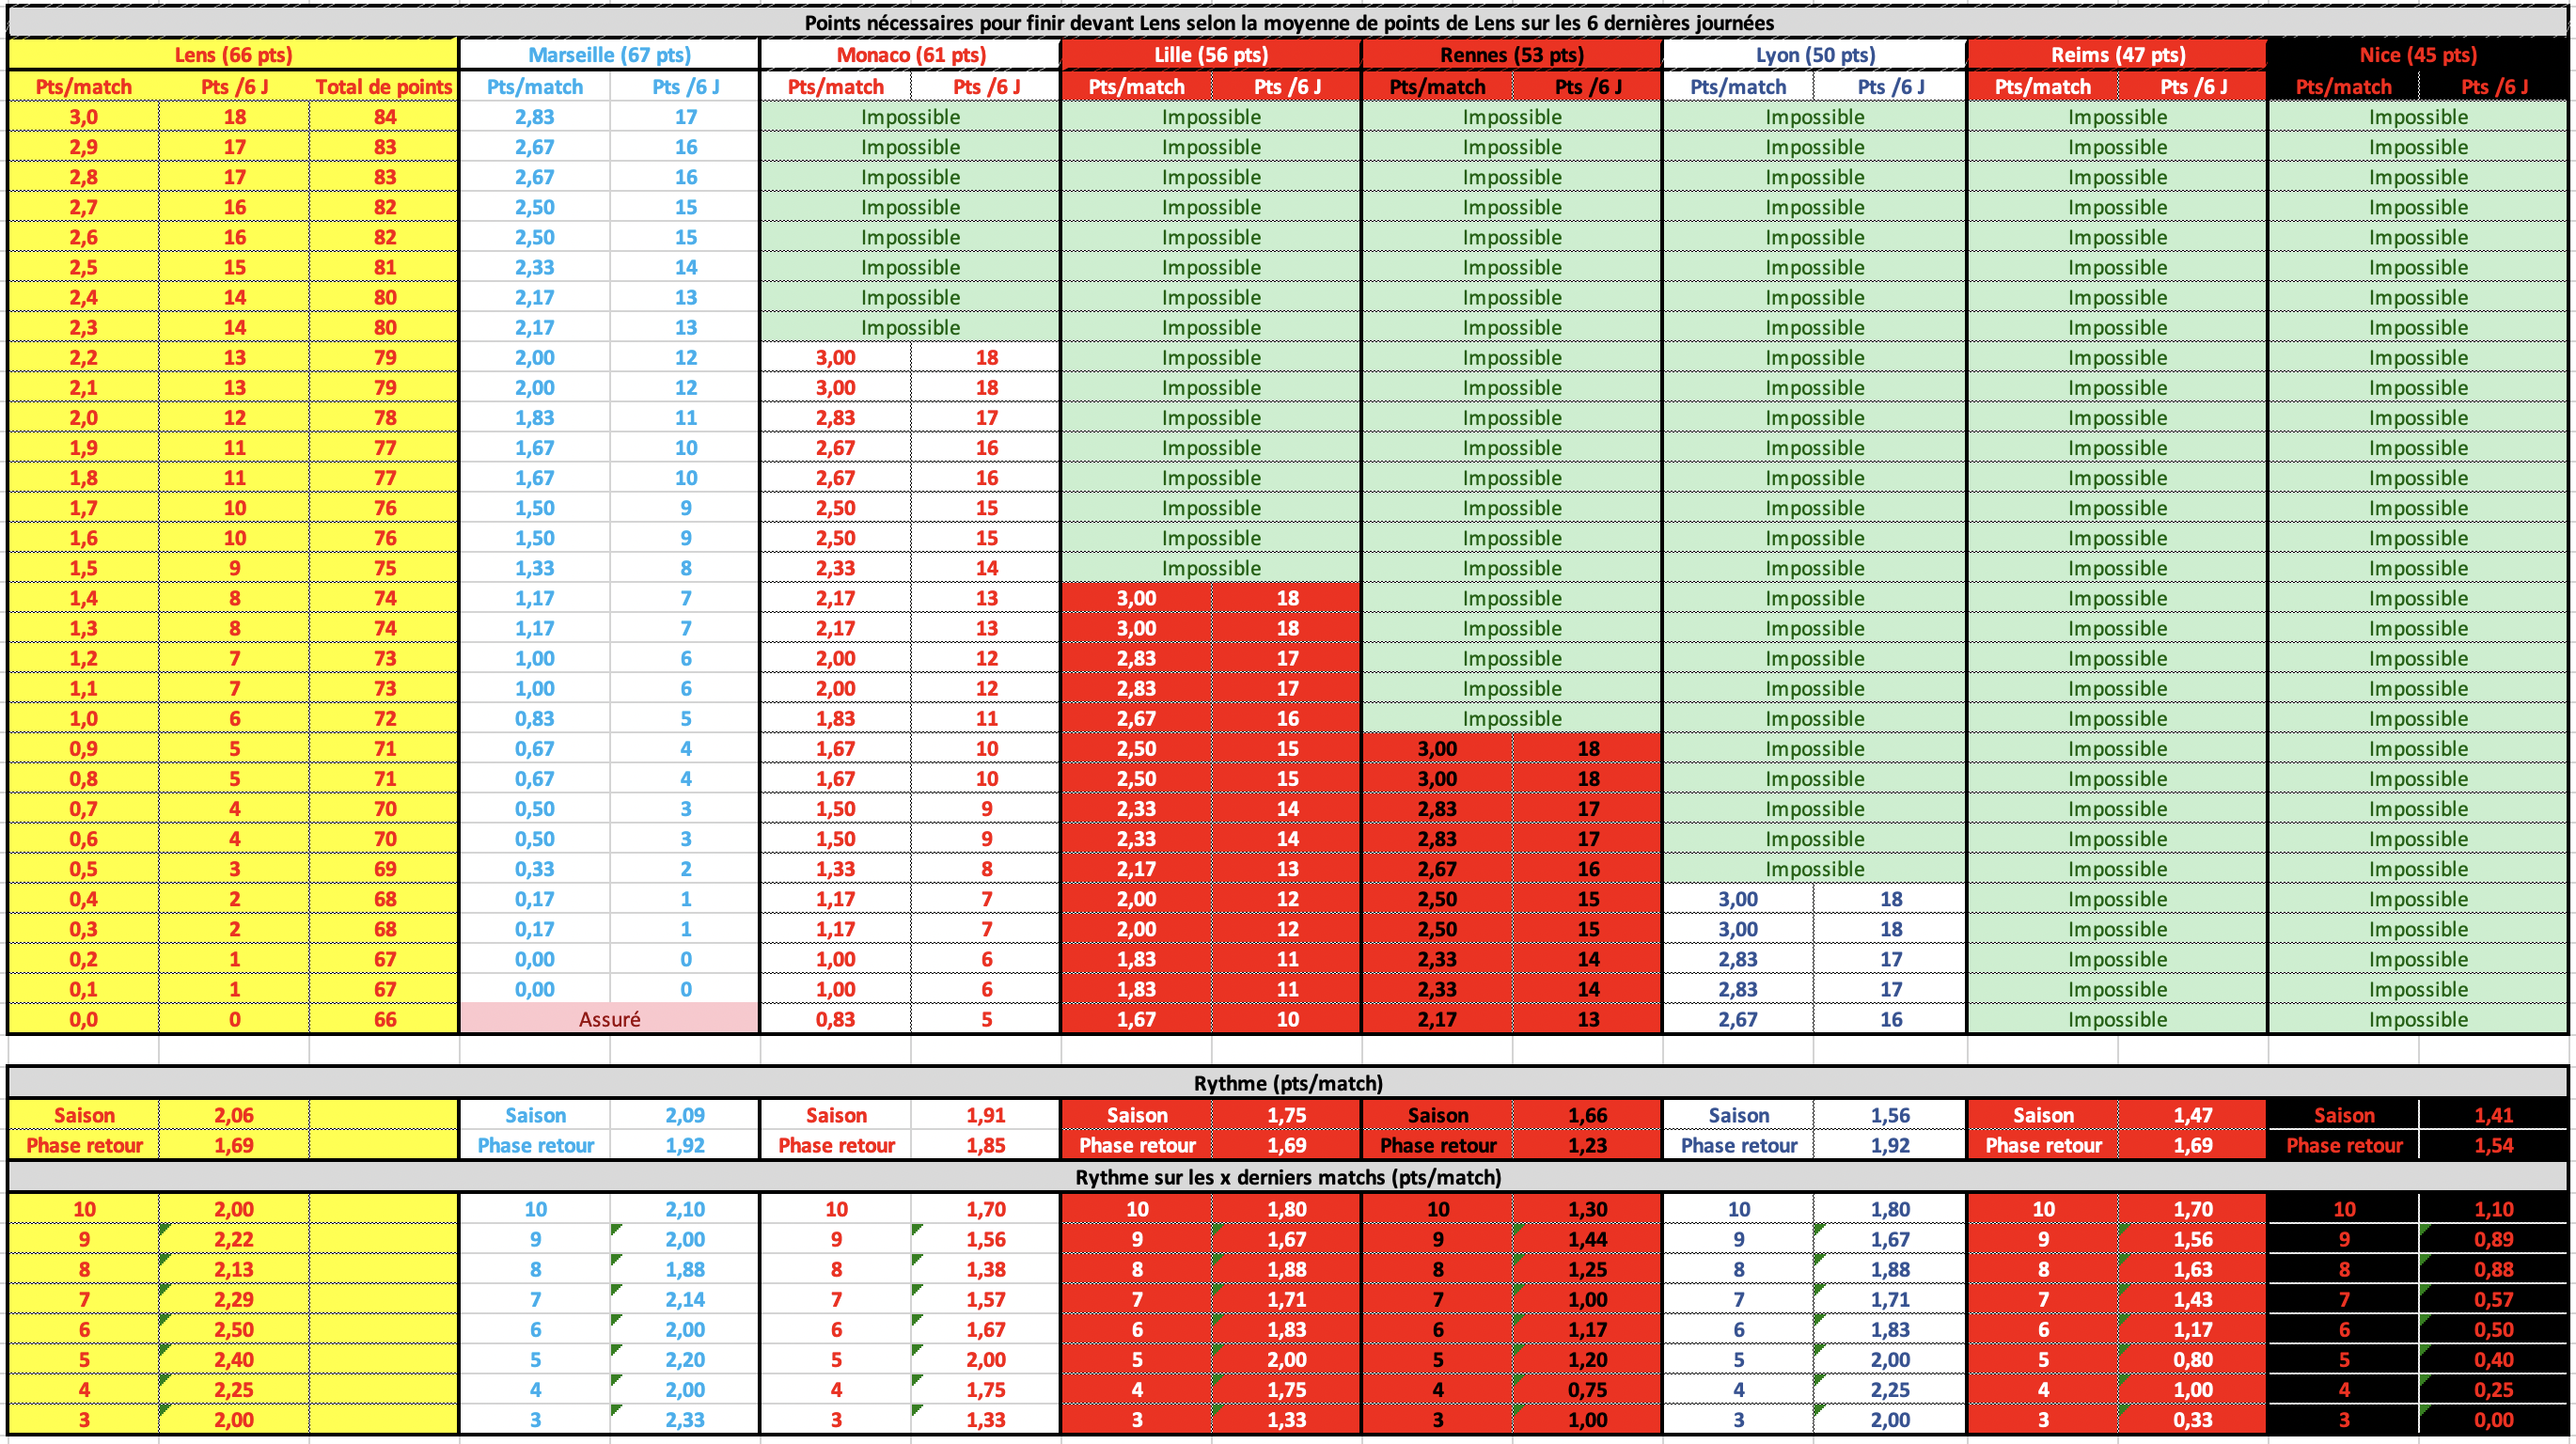This screenshot has height=1444, width=2576.
Task: Click the Nice "Phase retour" label
Action: tap(2344, 1145)
